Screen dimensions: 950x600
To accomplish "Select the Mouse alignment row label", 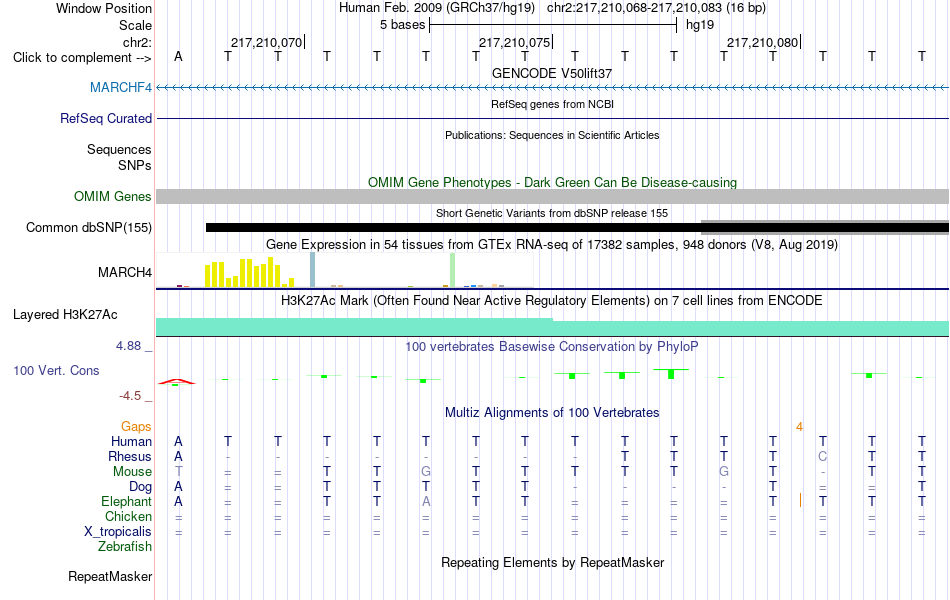I will (132, 472).
